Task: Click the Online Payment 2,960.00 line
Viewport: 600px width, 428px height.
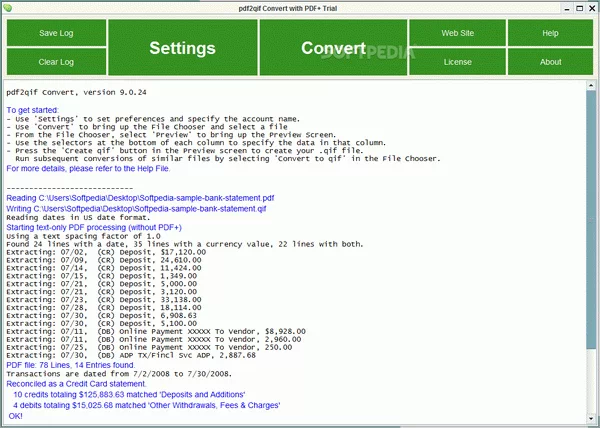Action: [154, 339]
